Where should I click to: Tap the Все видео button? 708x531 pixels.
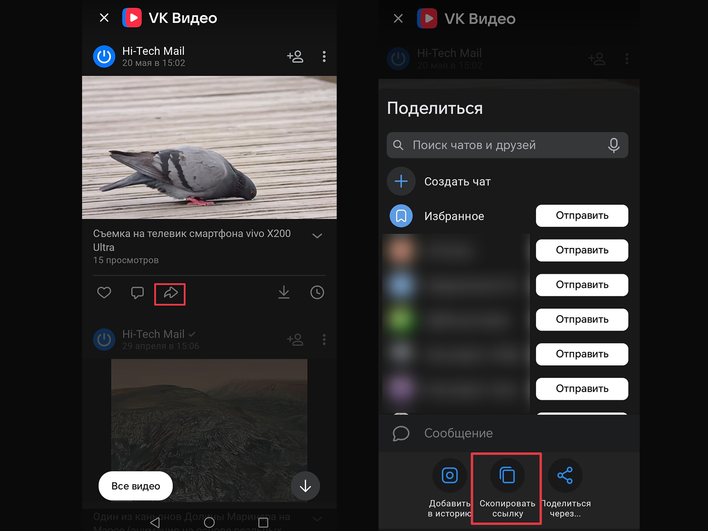135,486
